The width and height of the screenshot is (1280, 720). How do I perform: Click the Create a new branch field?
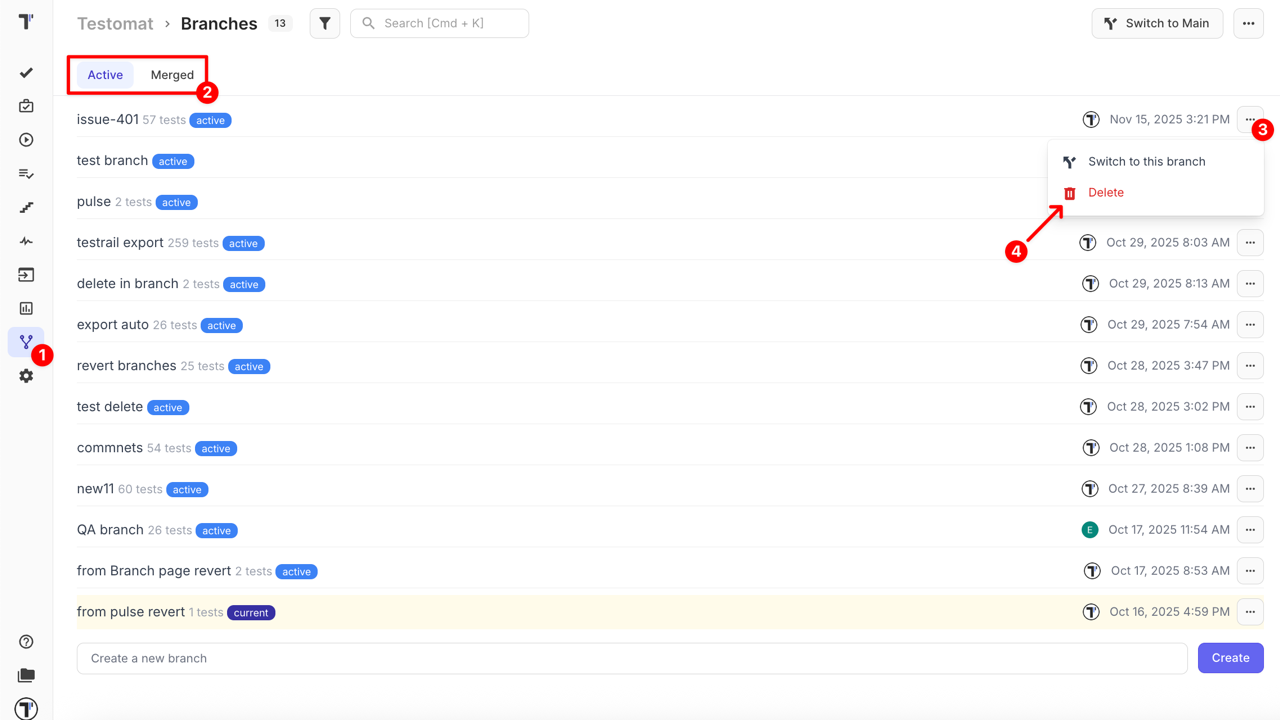click(x=631, y=658)
